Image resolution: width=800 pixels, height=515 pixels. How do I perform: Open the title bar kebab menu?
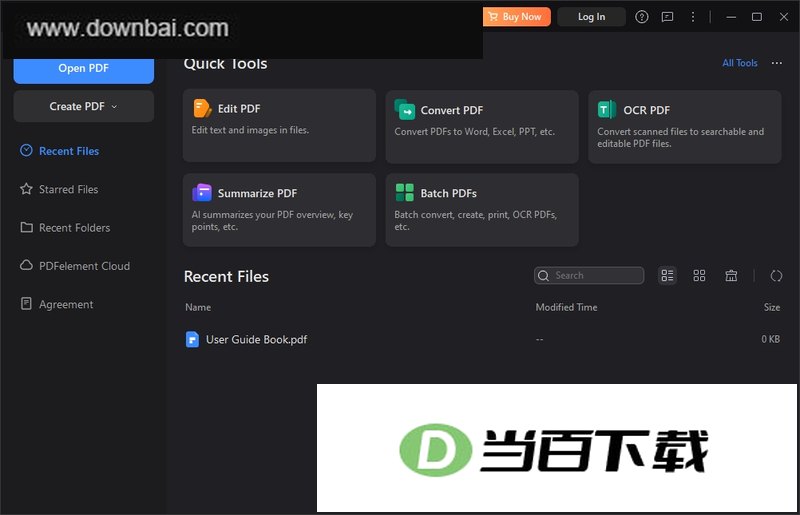click(x=692, y=17)
